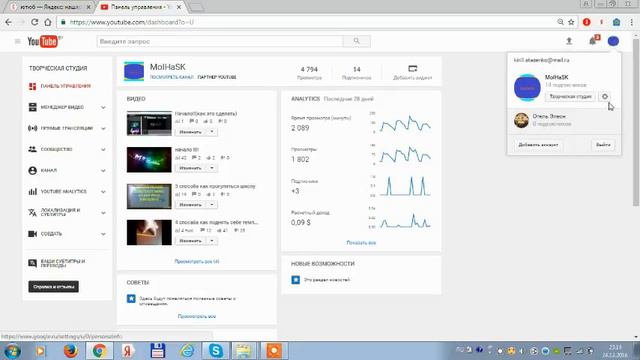Image resolution: width=640 pixels, height=360 pixels.
Task: Click Add account button
Action: 538,144
